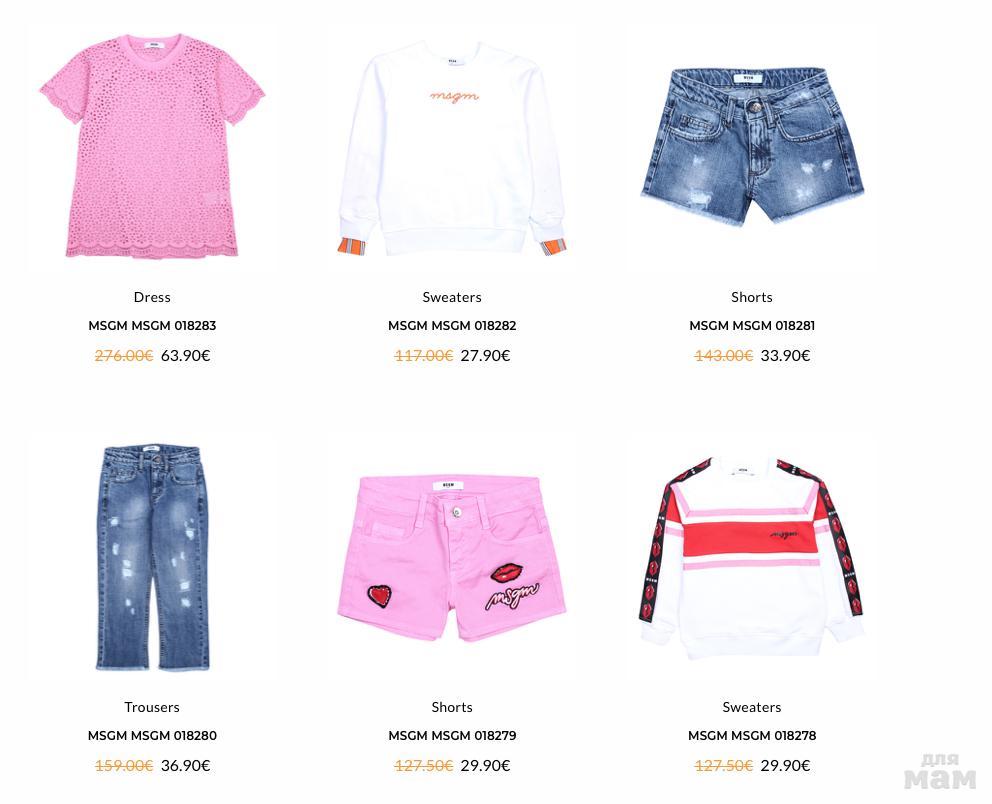Open the pink lace dress product image
This screenshot has height=804, width=992.
152,146
